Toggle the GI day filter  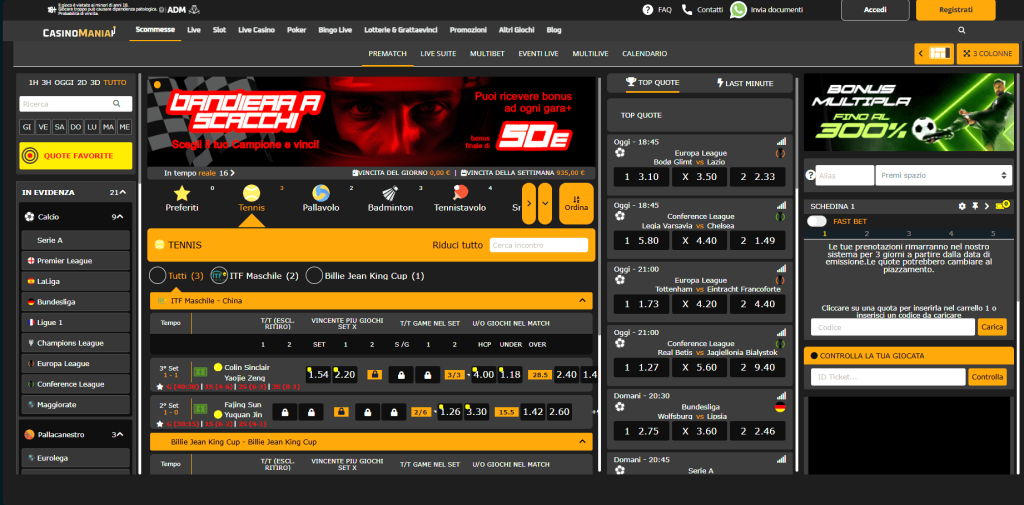(x=27, y=127)
